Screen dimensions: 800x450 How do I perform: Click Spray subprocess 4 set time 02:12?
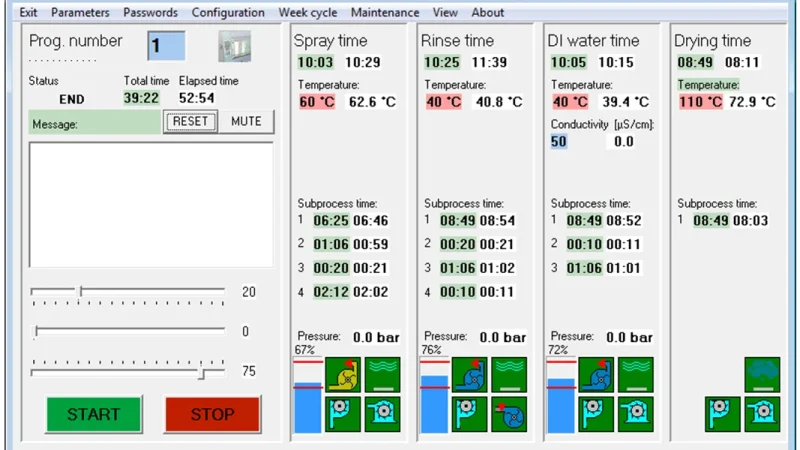[x=331, y=292]
